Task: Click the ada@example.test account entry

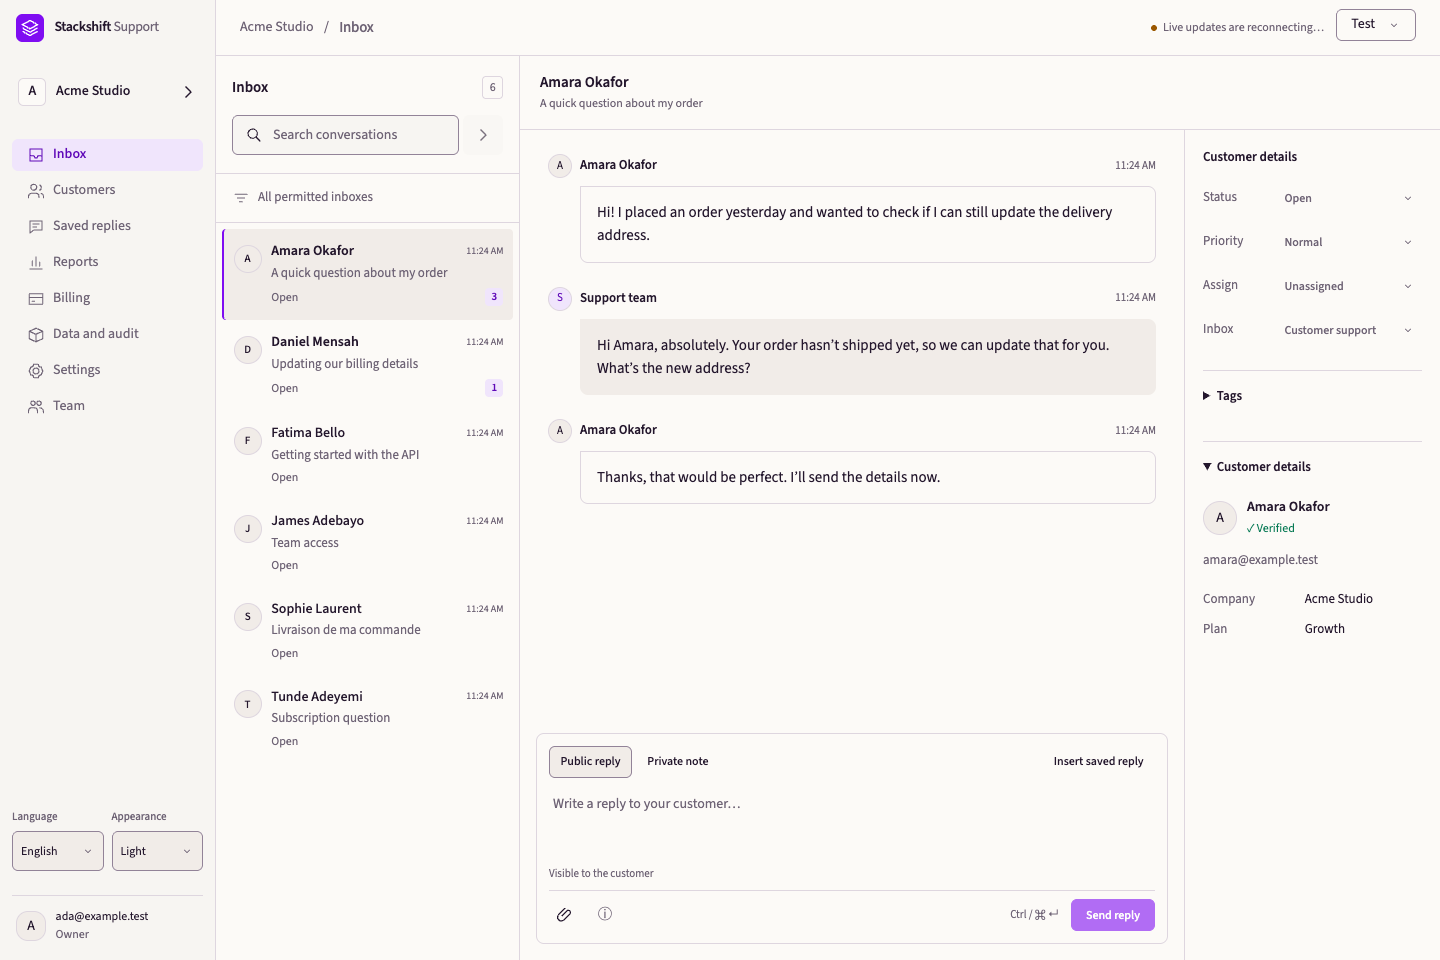Action: pyautogui.click(x=107, y=925)
